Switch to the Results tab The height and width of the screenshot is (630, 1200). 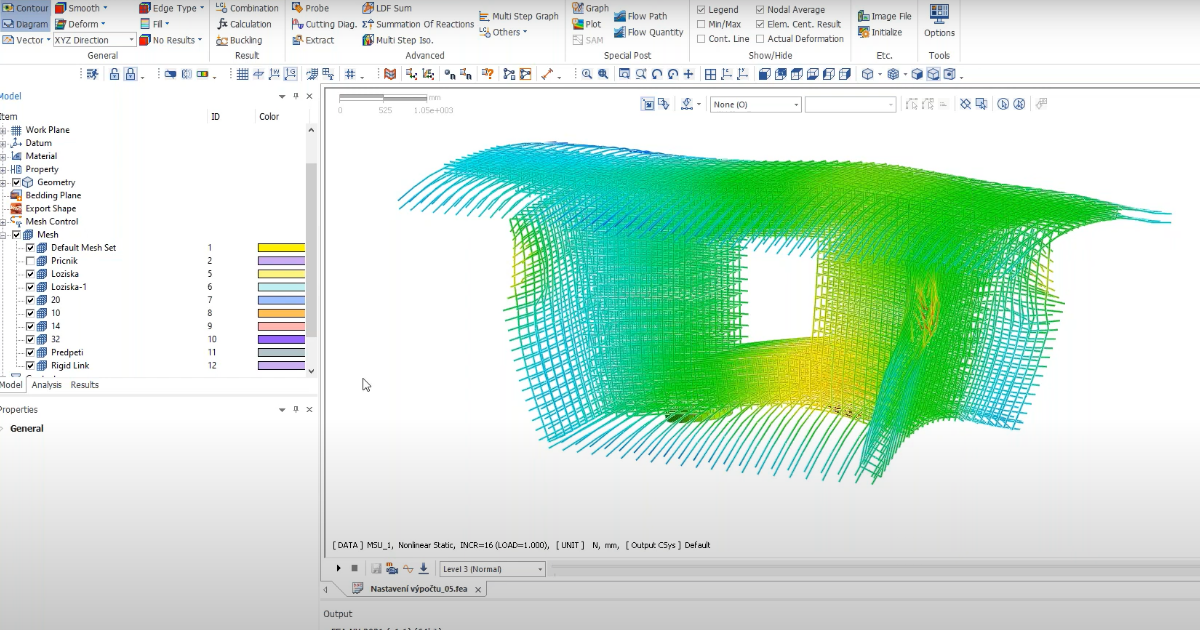pos(84,385)
